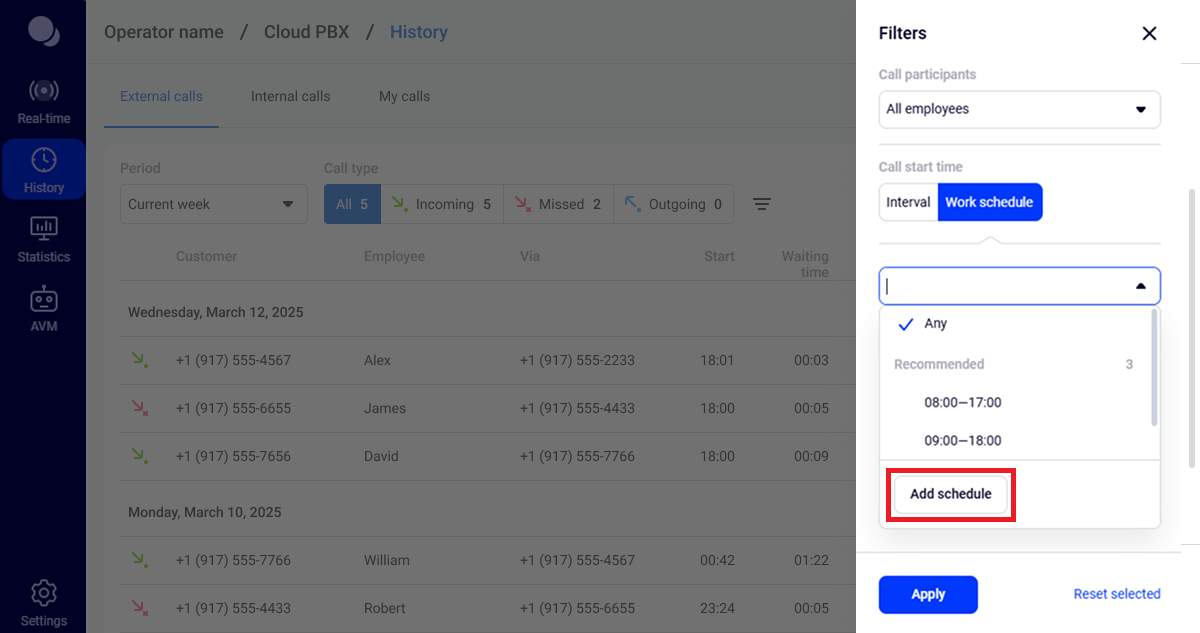Viewport: 1200px width, 633px height.
Task: Switch to Internal calls tab
Action: pos(290,96)
